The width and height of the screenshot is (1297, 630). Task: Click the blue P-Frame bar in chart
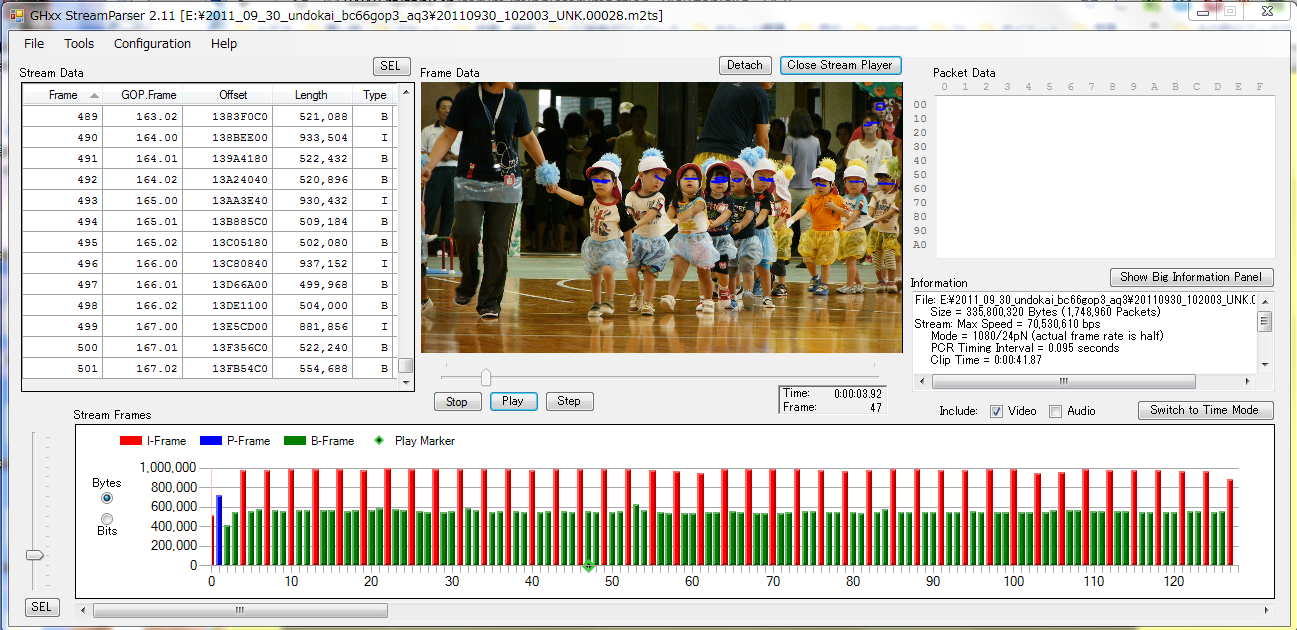click(x=219, y=529)
